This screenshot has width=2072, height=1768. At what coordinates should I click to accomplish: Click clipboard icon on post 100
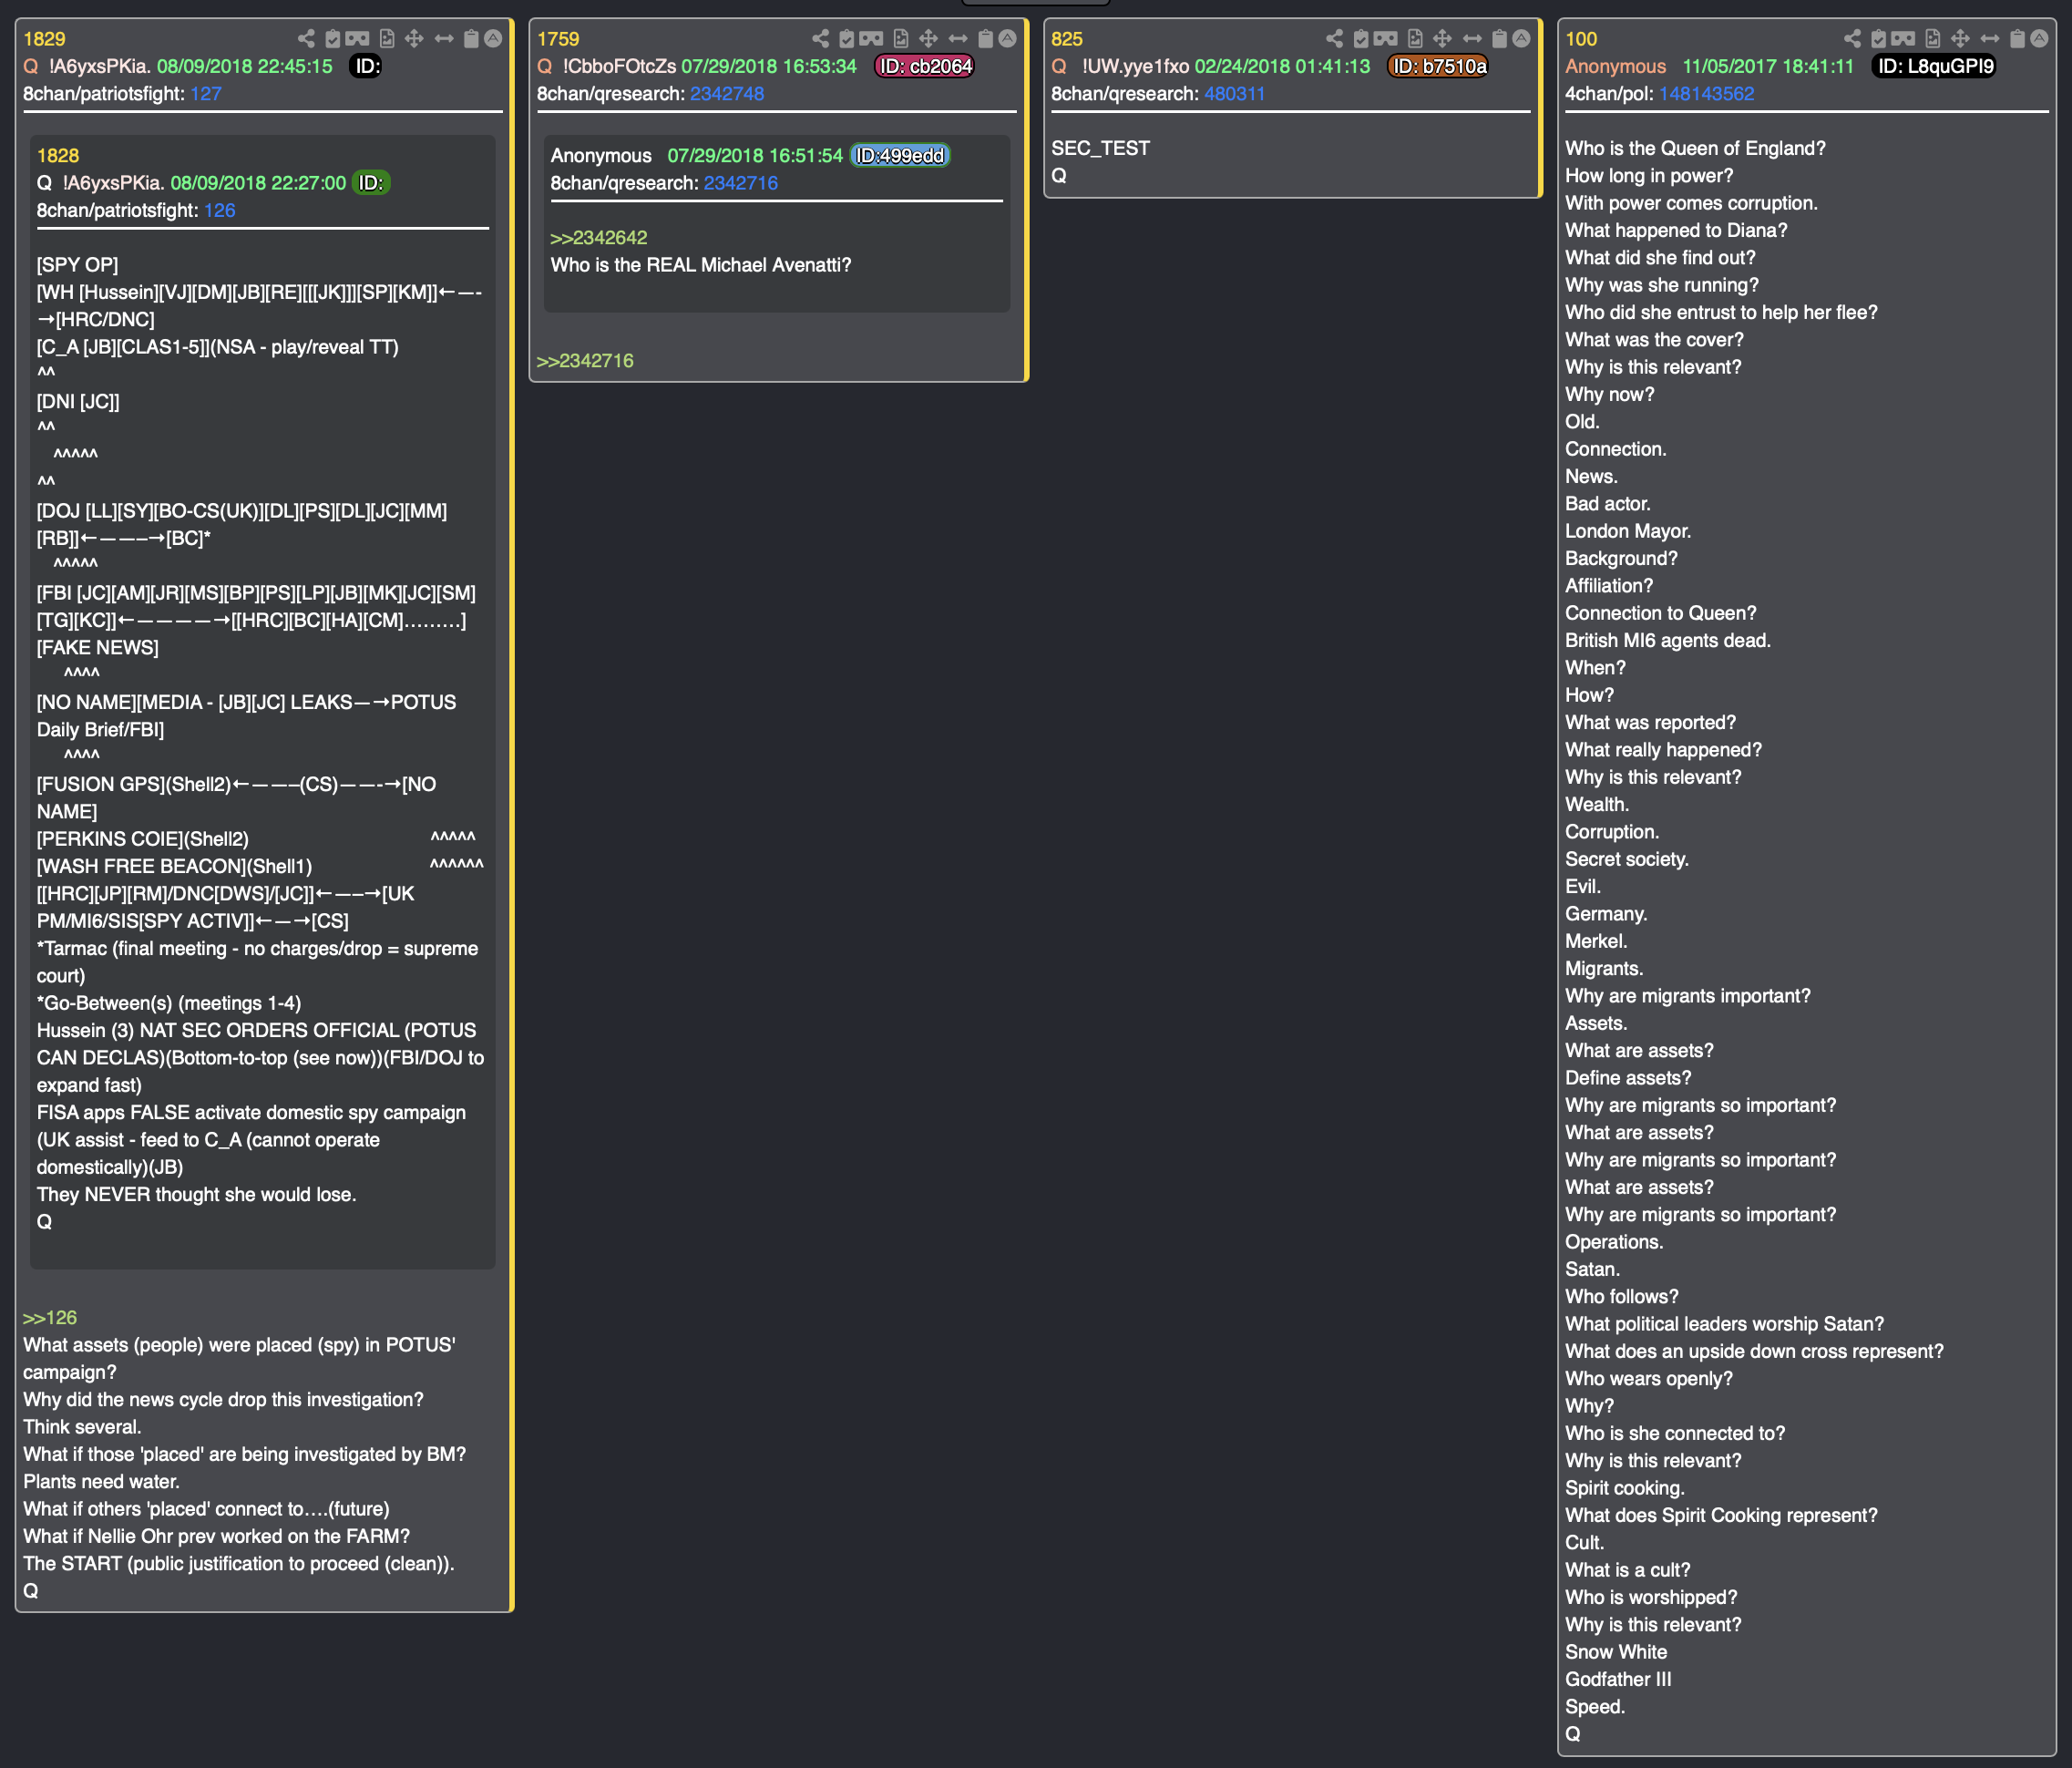2017,39
